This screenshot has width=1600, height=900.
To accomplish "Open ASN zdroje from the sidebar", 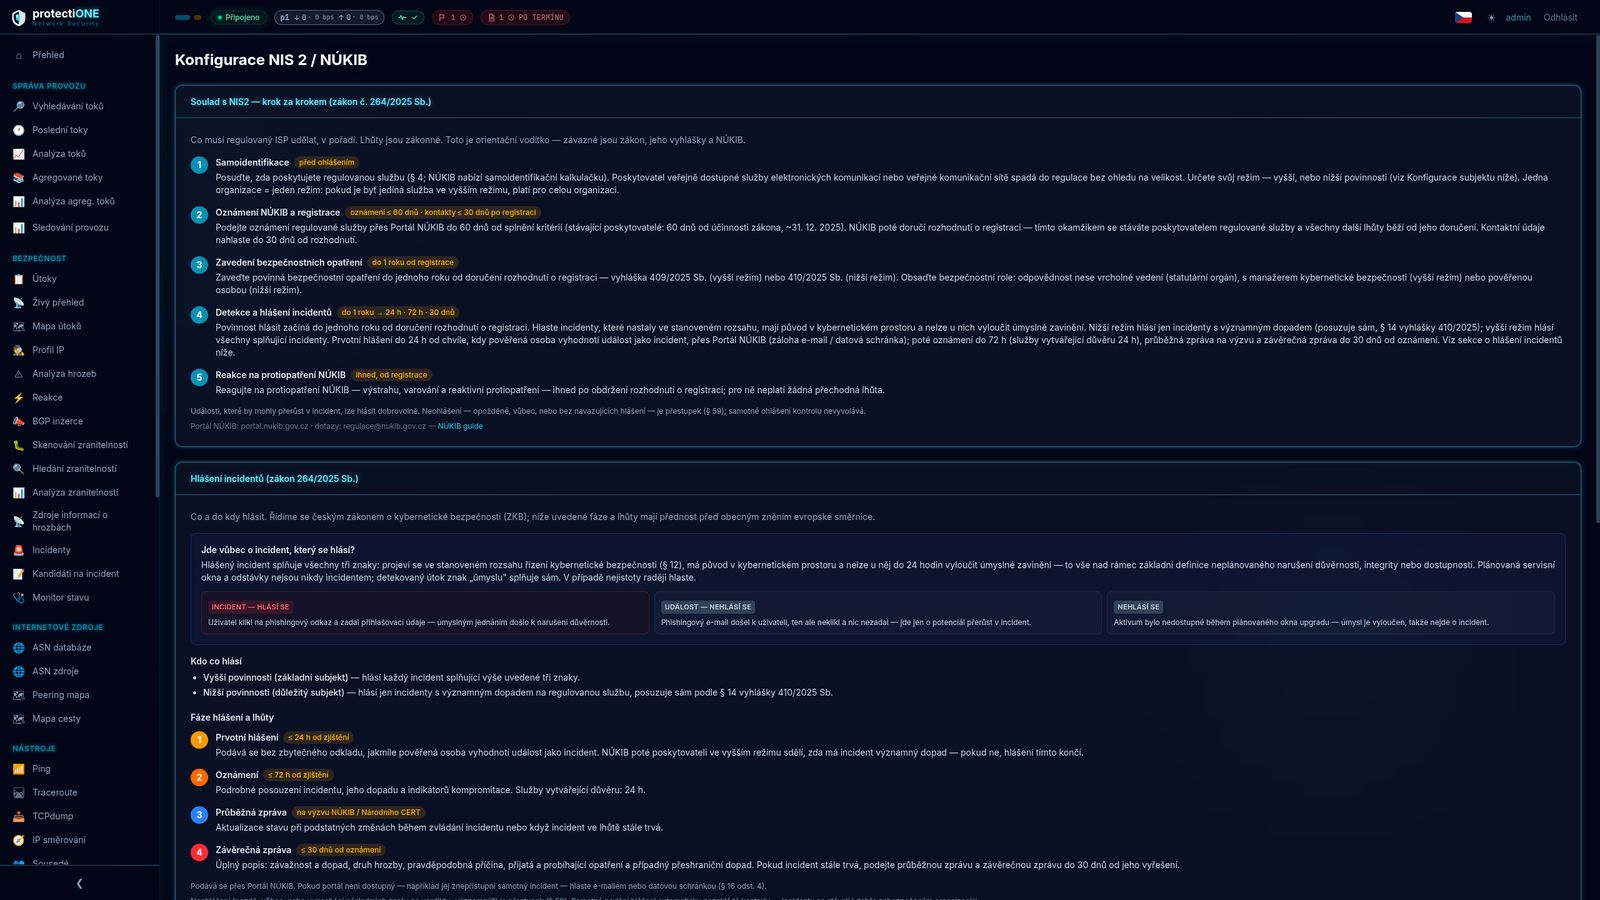I will pos(55,672).
